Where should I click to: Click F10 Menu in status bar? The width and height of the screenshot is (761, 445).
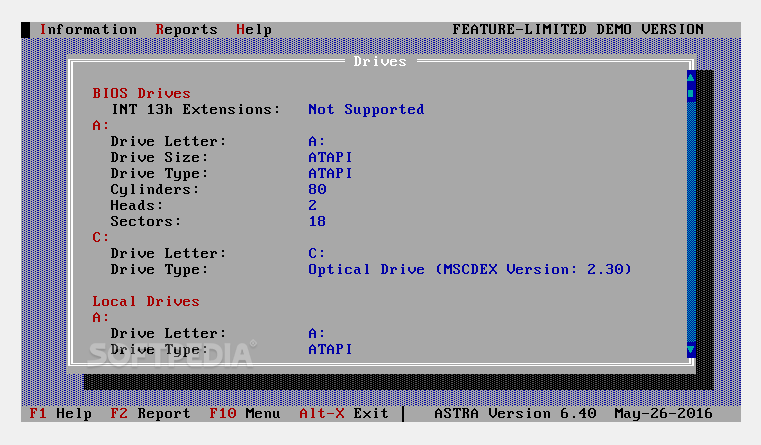245,413
